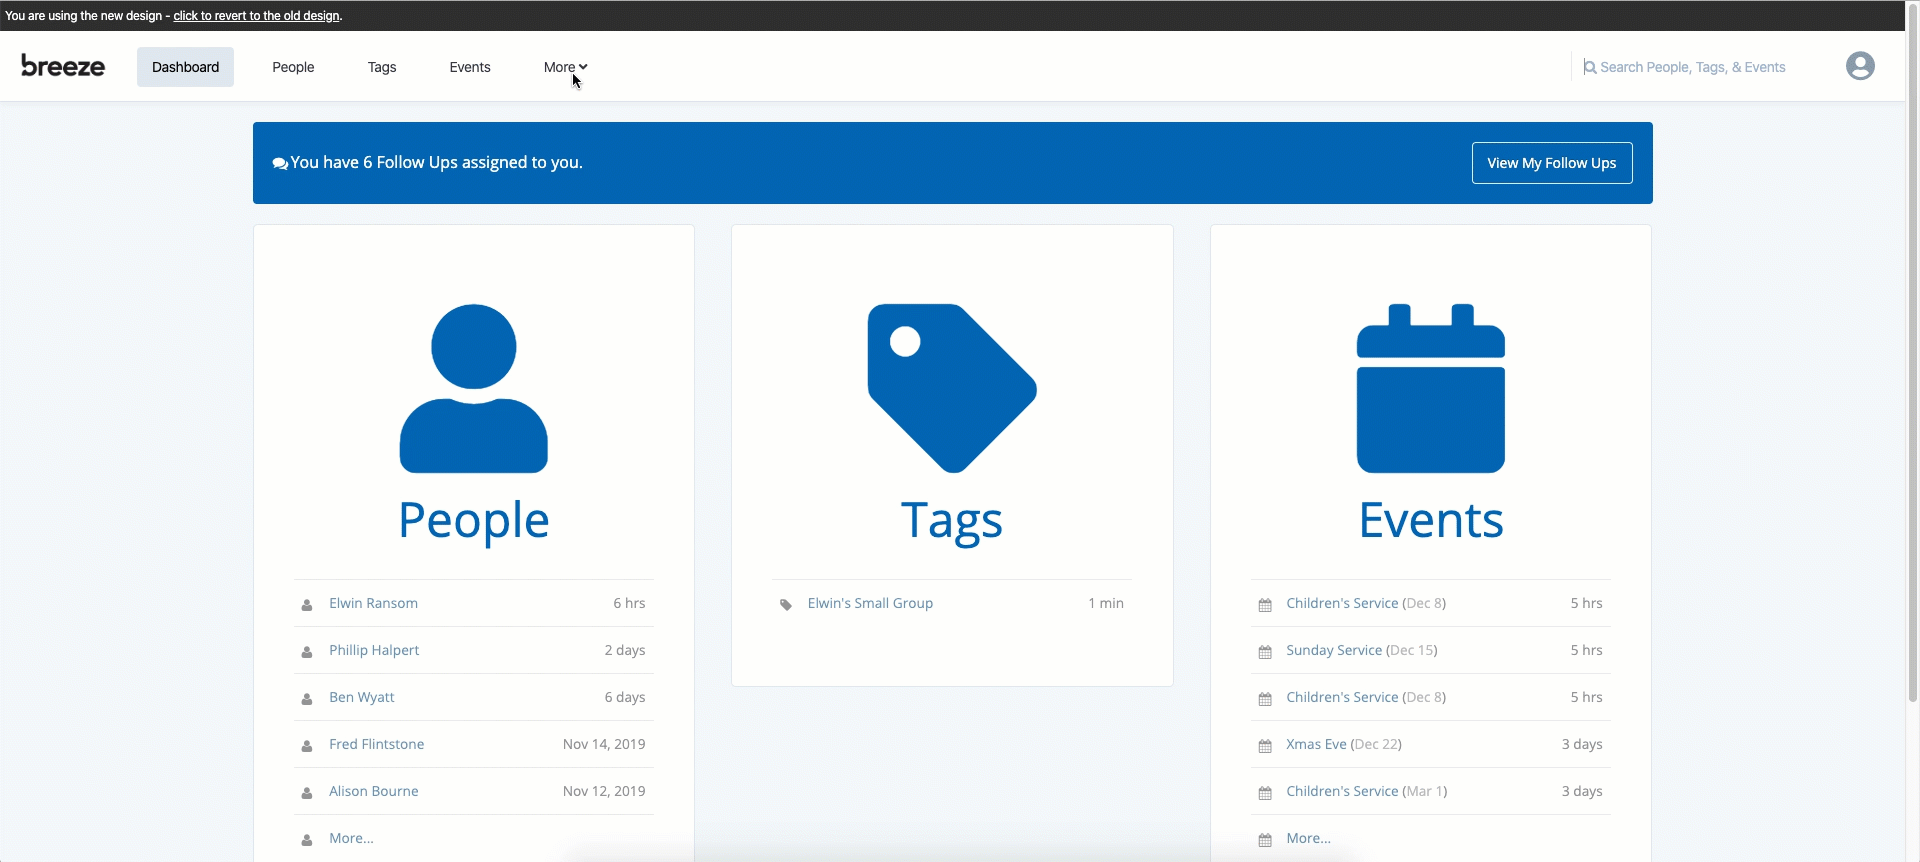
Task: Click tag icon beside Elwin's Small Group
Action: [x=786, y=605]
